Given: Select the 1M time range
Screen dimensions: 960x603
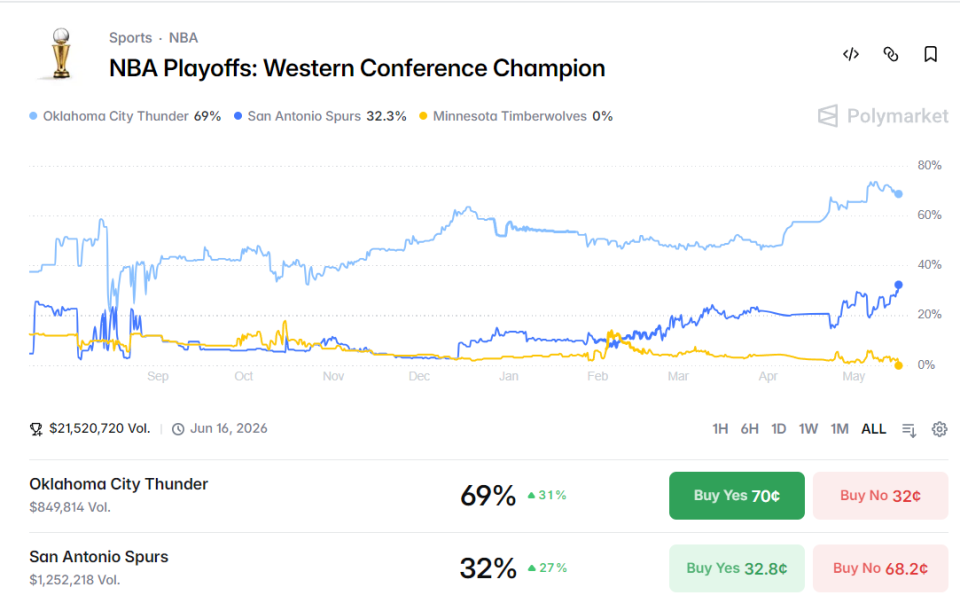Looking at the screenshot, I should coord(839,429).
